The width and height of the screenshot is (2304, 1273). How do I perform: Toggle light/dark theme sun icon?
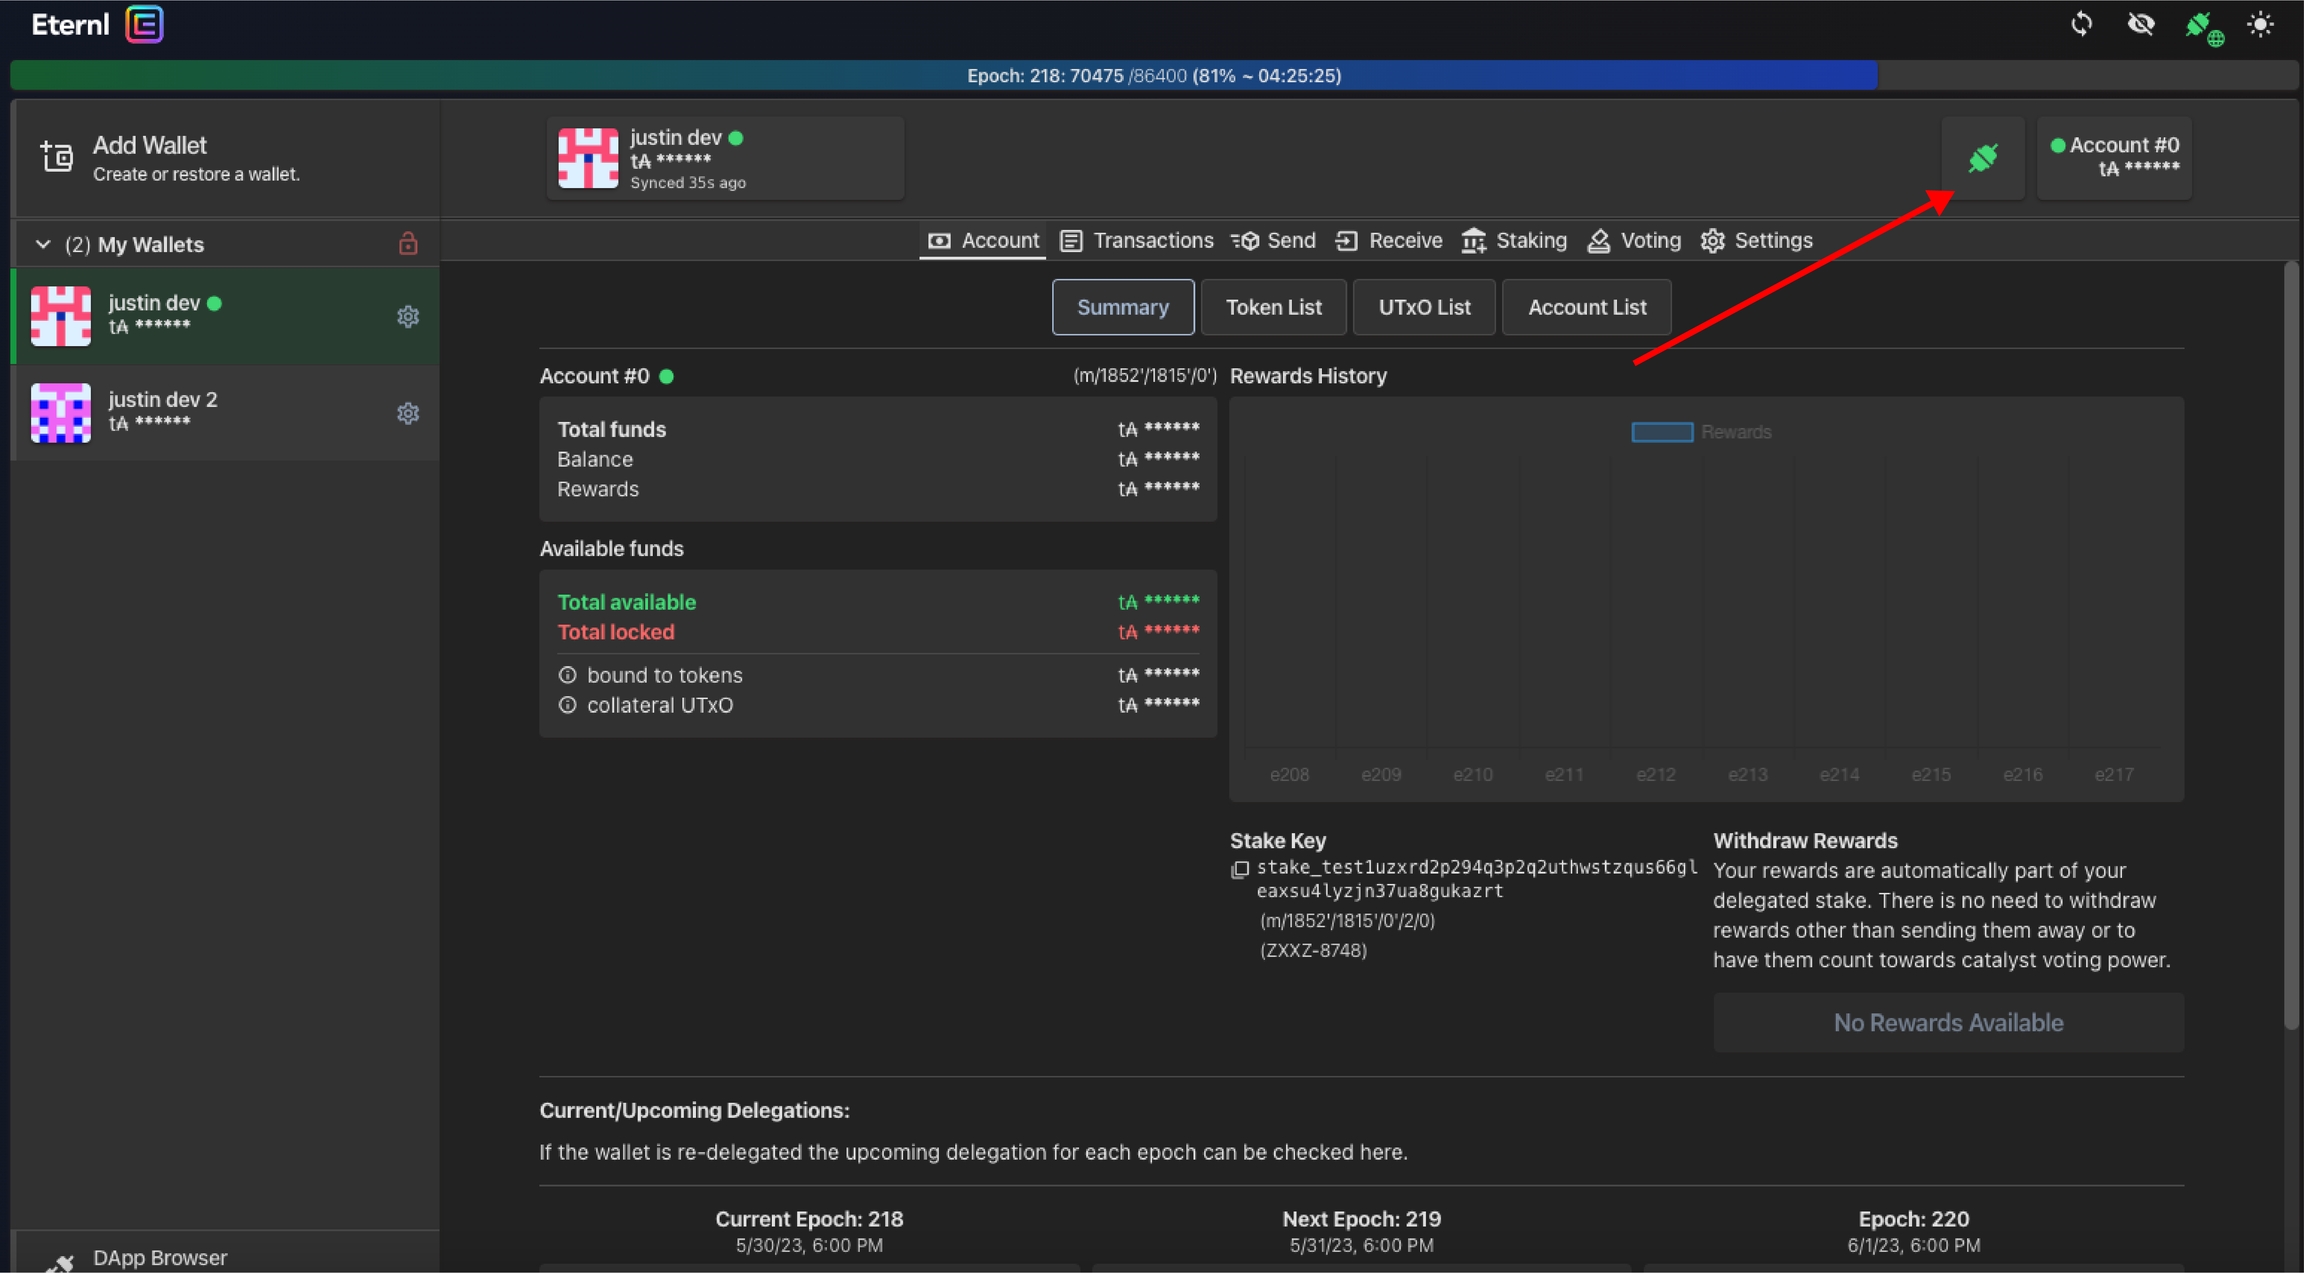[x=2261, y=24]
